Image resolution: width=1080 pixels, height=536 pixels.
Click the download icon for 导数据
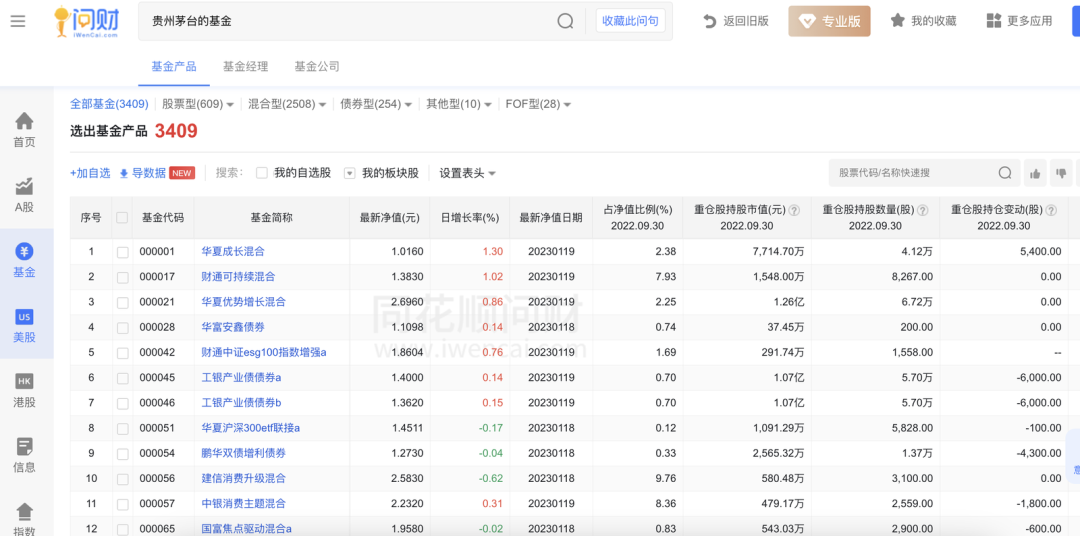[x=124, y=174]
